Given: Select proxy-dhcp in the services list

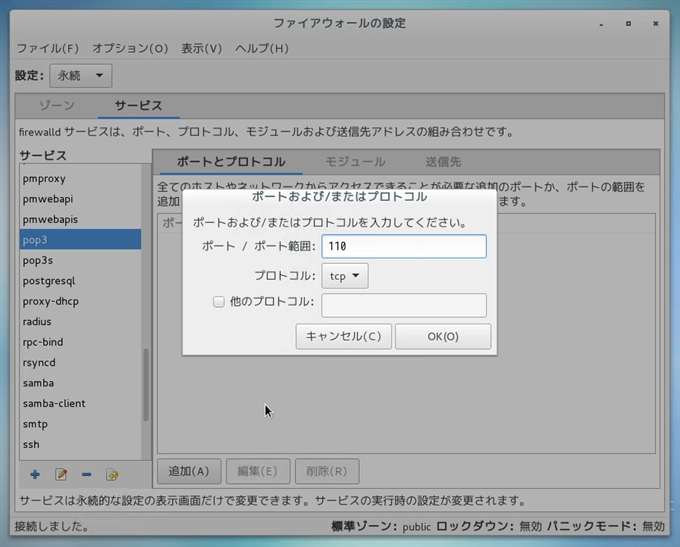Looking at the screenshot, I should coord(80,301).
